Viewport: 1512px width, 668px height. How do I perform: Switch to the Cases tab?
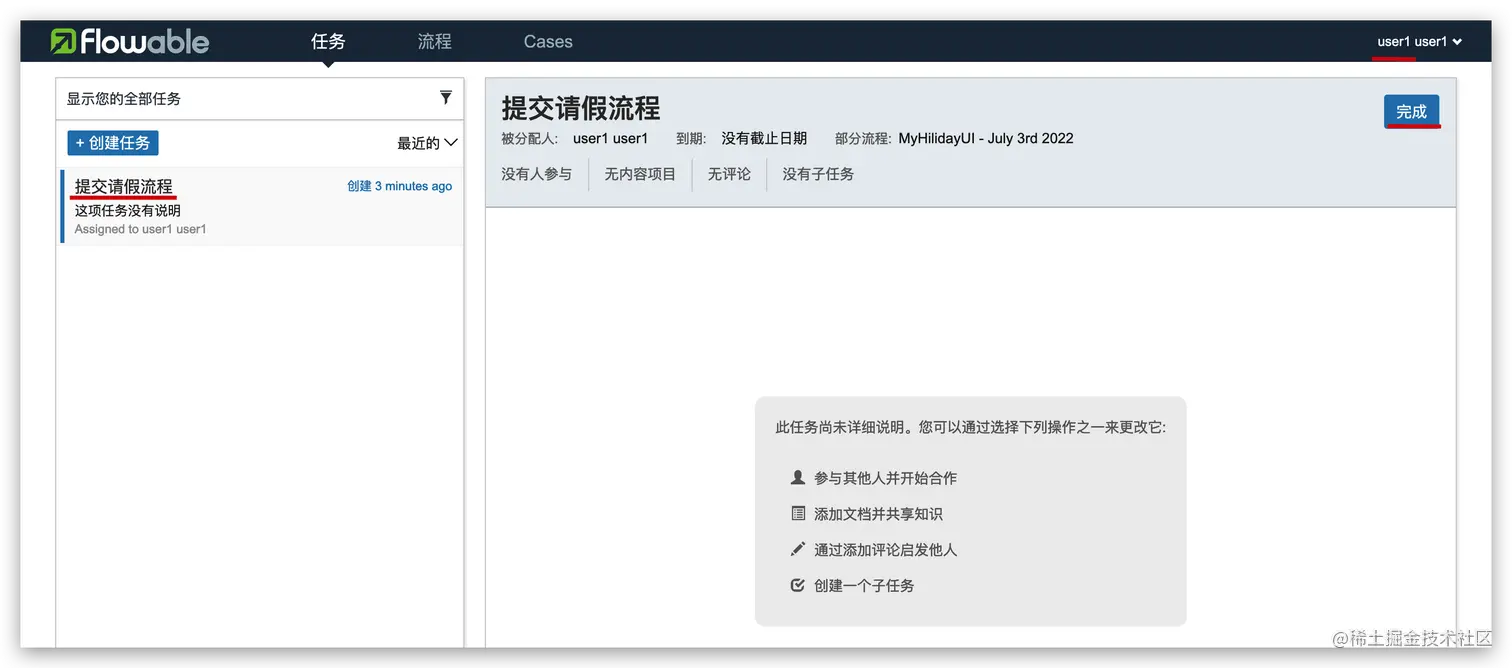548,41
